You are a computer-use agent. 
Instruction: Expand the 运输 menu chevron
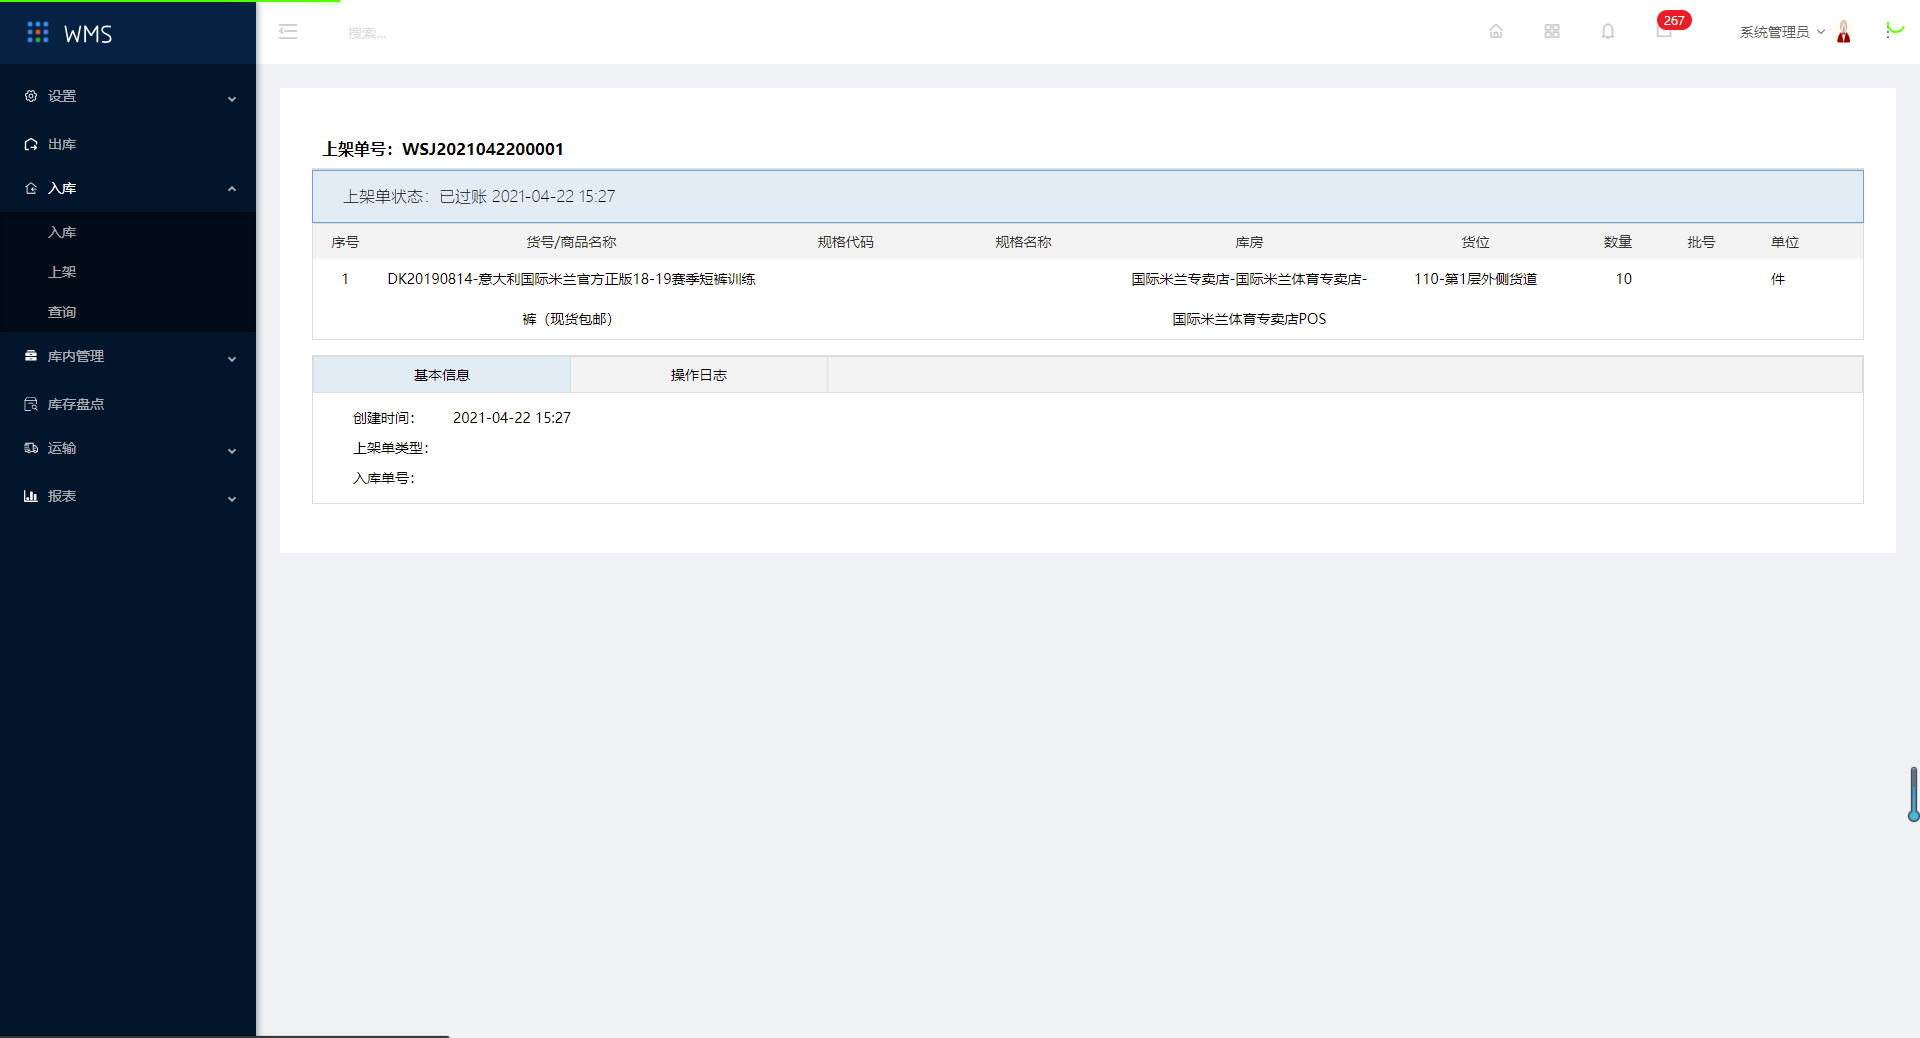[x=232, y=450]
